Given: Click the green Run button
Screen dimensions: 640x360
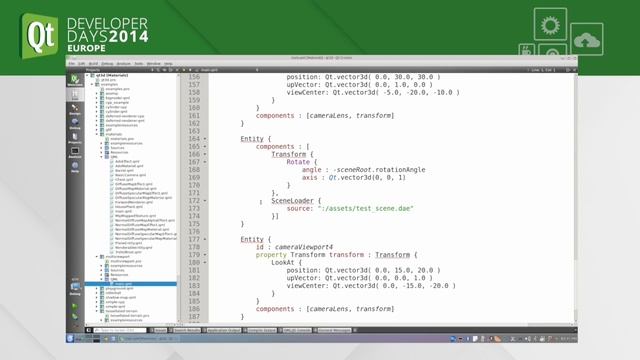Looking at the screenshot, I should coord(75,306).
